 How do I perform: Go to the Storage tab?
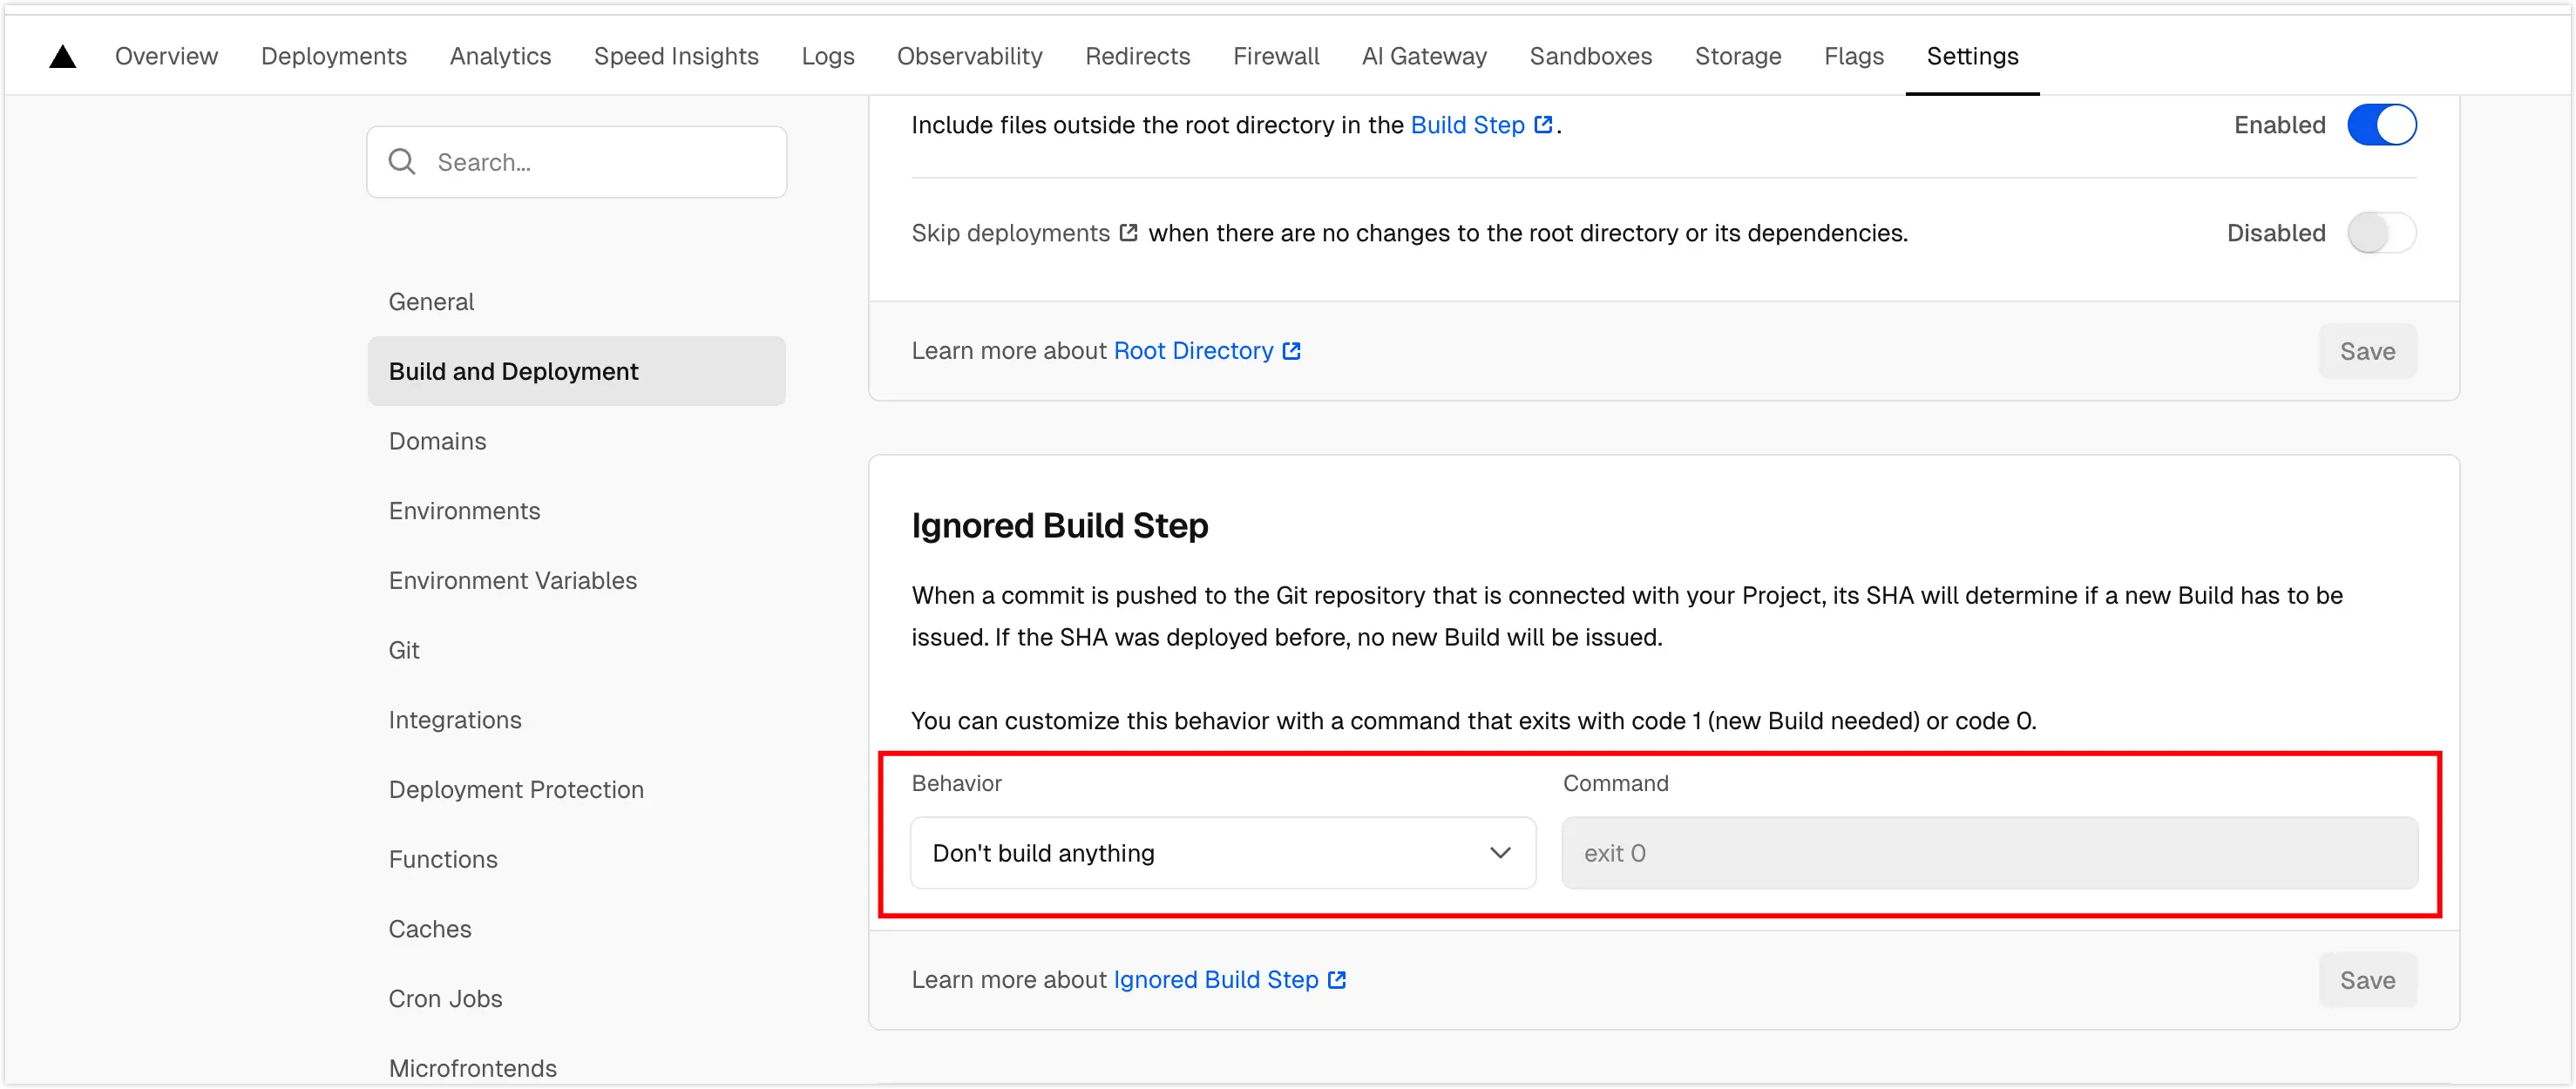[1737, 57]
